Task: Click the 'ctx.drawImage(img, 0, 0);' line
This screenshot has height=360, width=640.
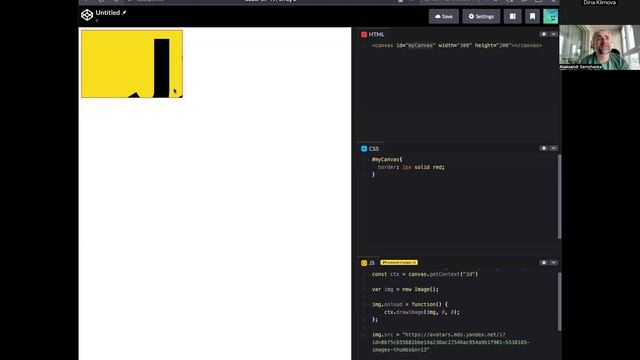Action: [422, 312]
